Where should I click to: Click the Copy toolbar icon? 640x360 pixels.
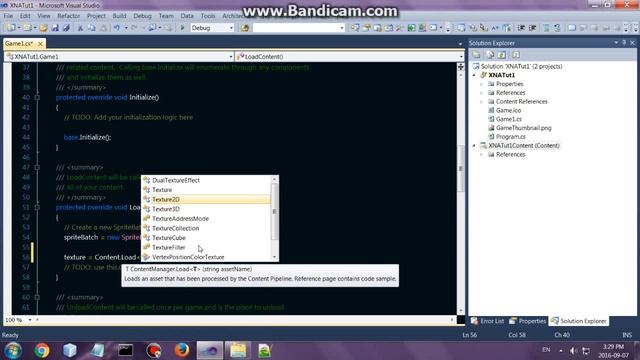(x=91, y=28)
